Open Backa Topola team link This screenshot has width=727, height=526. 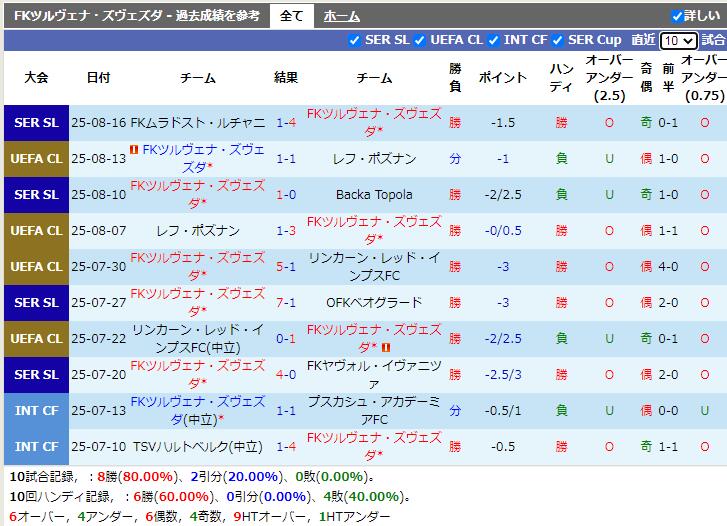tap(374, 194)
